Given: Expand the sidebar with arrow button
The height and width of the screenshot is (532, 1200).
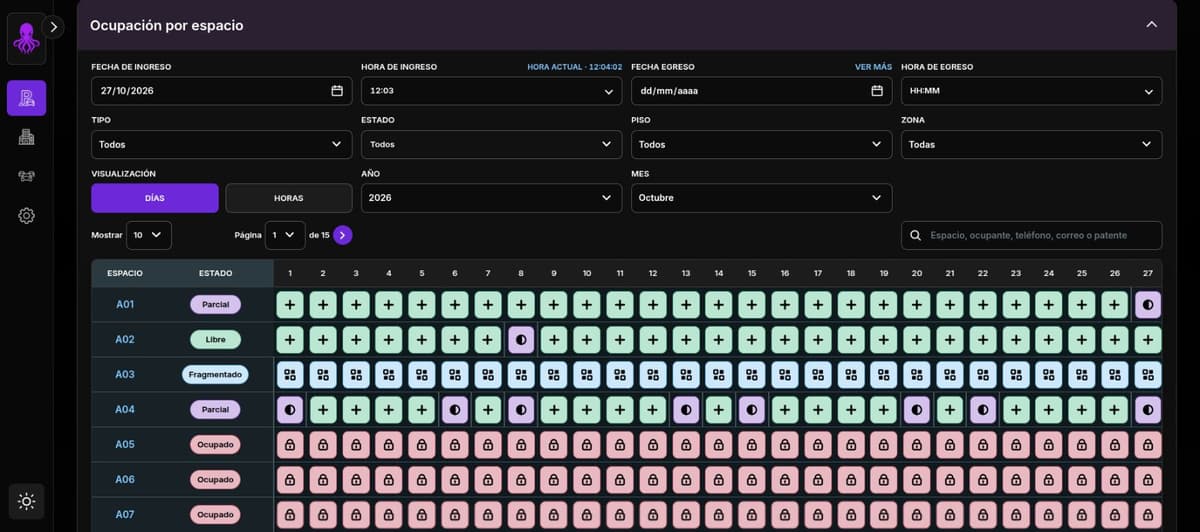Looking at the screenshot, I should coord(53,27).
